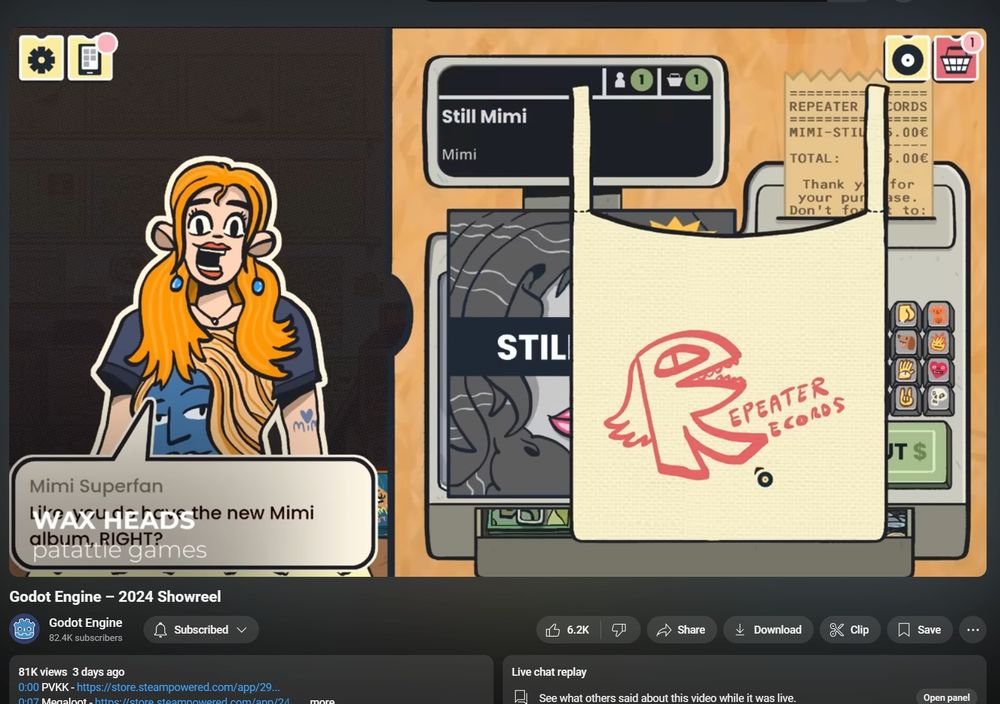This screenshot has width=1000, height=704.
Task: Click the vinyl record icon at top right
Action: pyautogui.click(x=908, y=58)
